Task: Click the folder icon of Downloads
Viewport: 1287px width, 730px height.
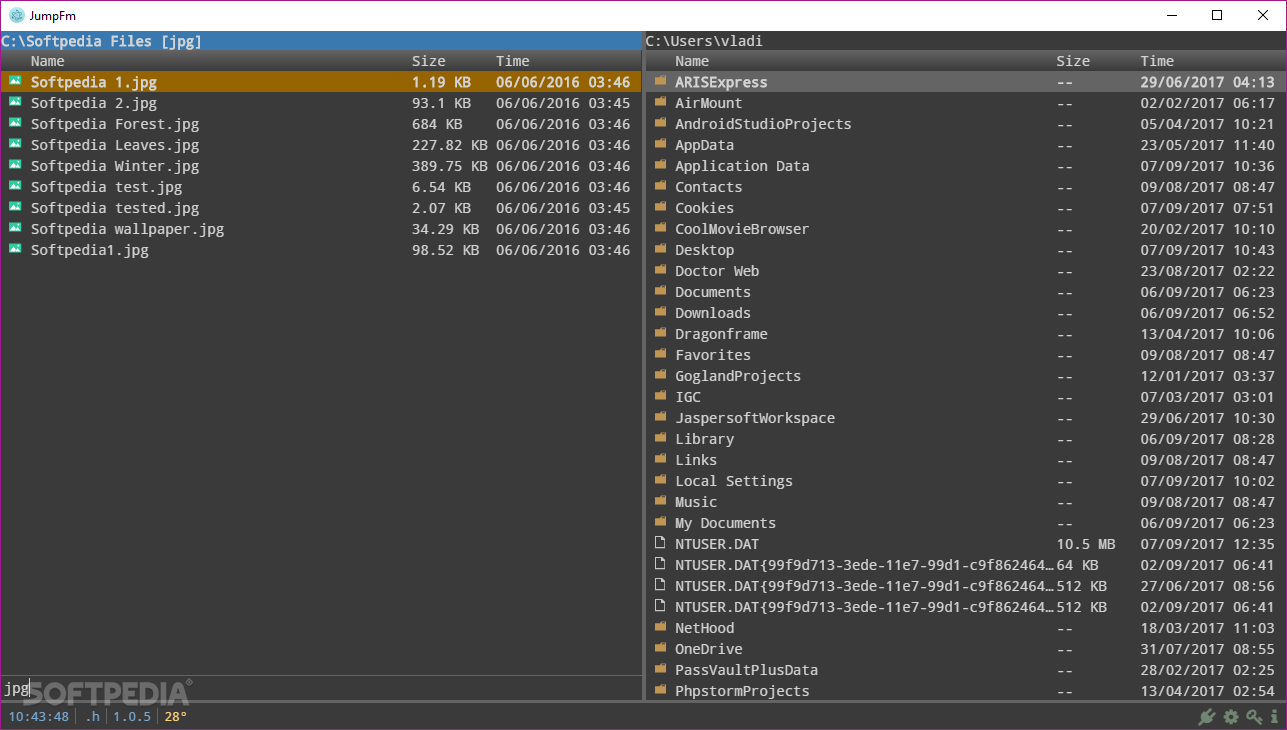Action: (x=660, y=312)
